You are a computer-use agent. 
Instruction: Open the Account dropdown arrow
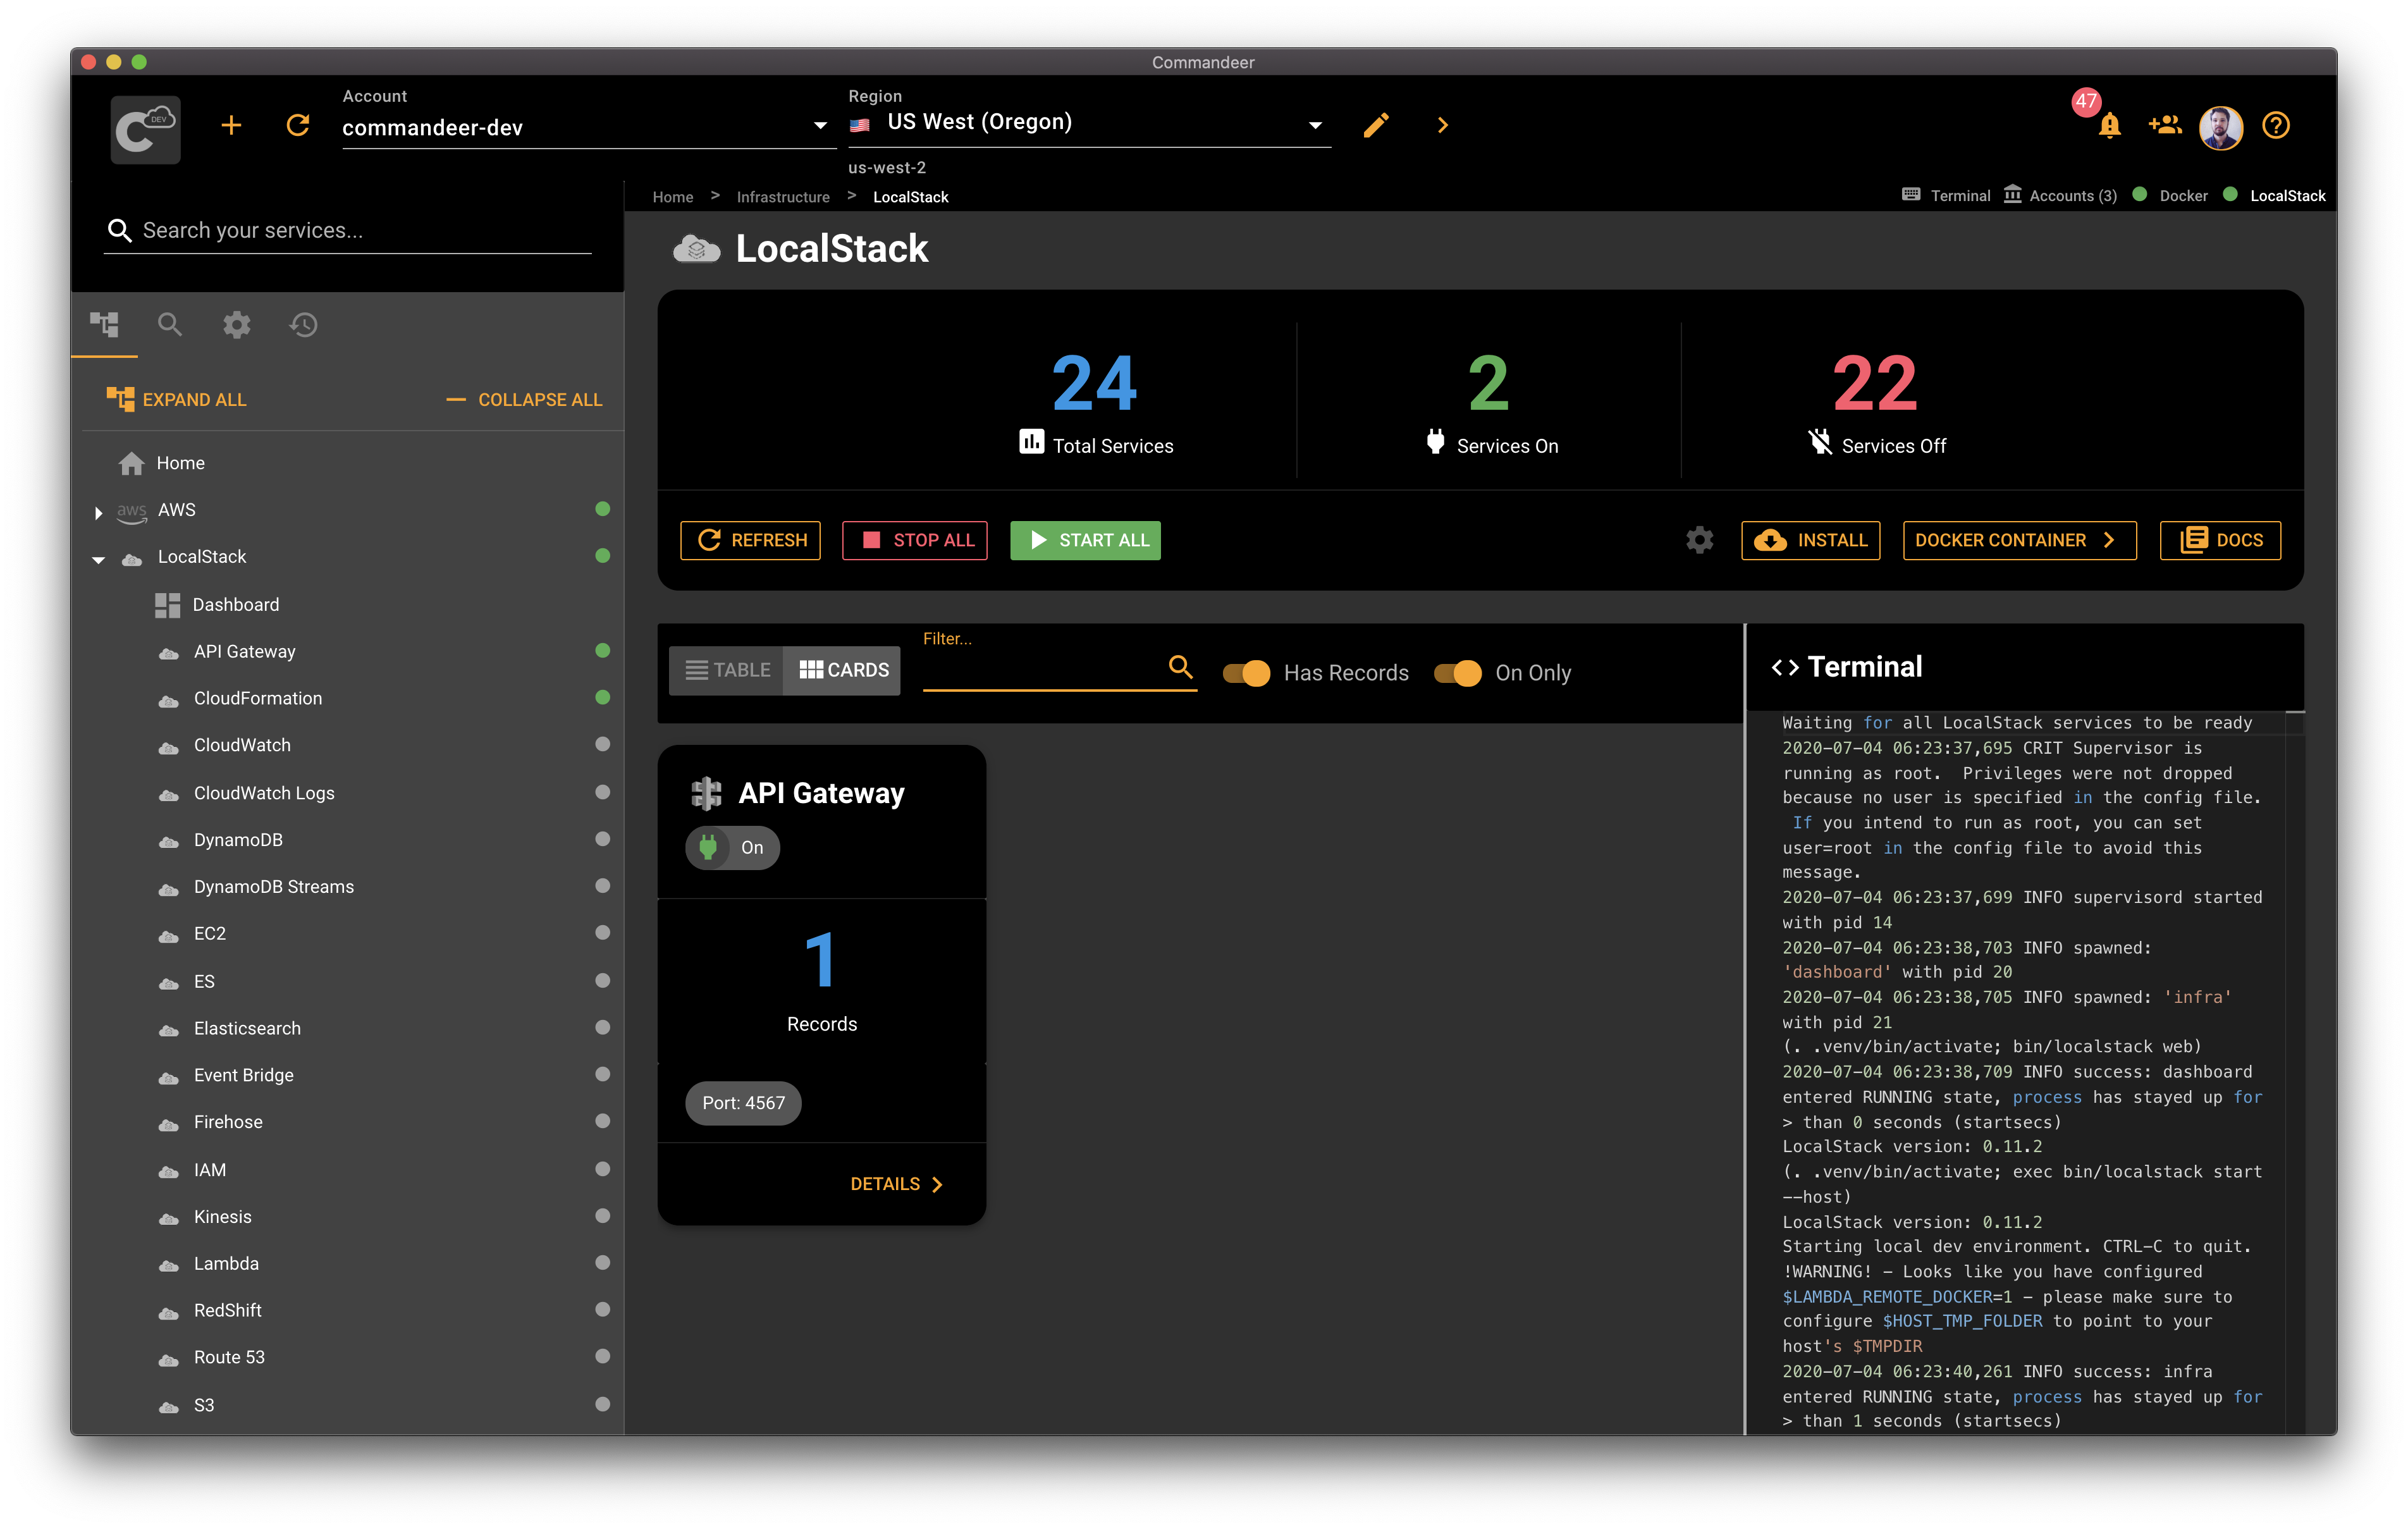[820, 126]
